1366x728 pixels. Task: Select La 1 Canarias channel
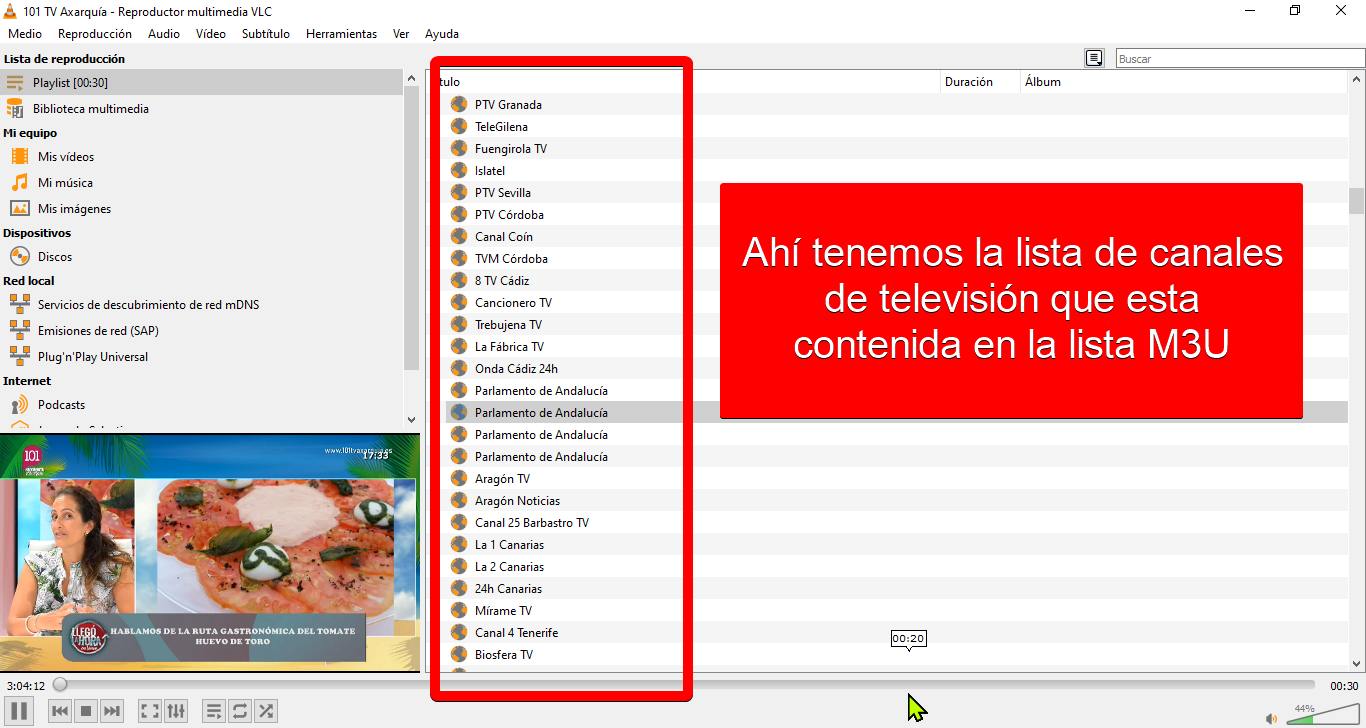[509, 544]
